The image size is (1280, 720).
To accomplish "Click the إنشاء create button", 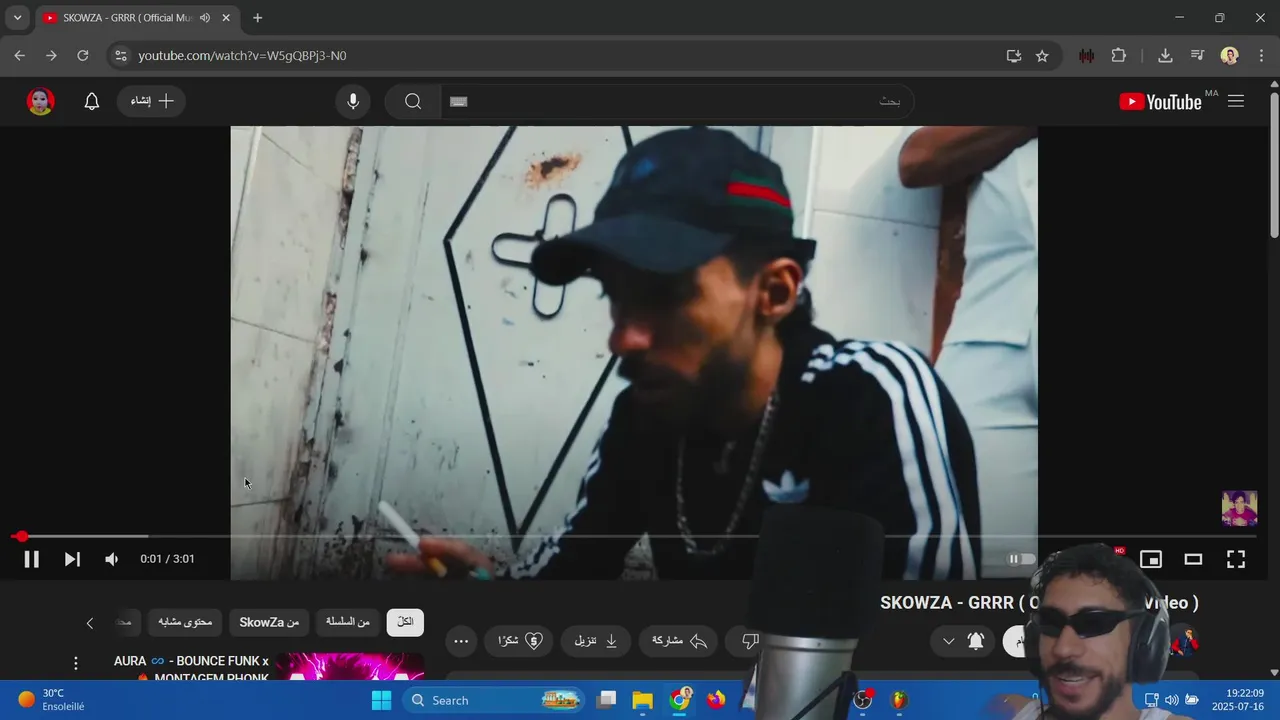I will 152,101.
